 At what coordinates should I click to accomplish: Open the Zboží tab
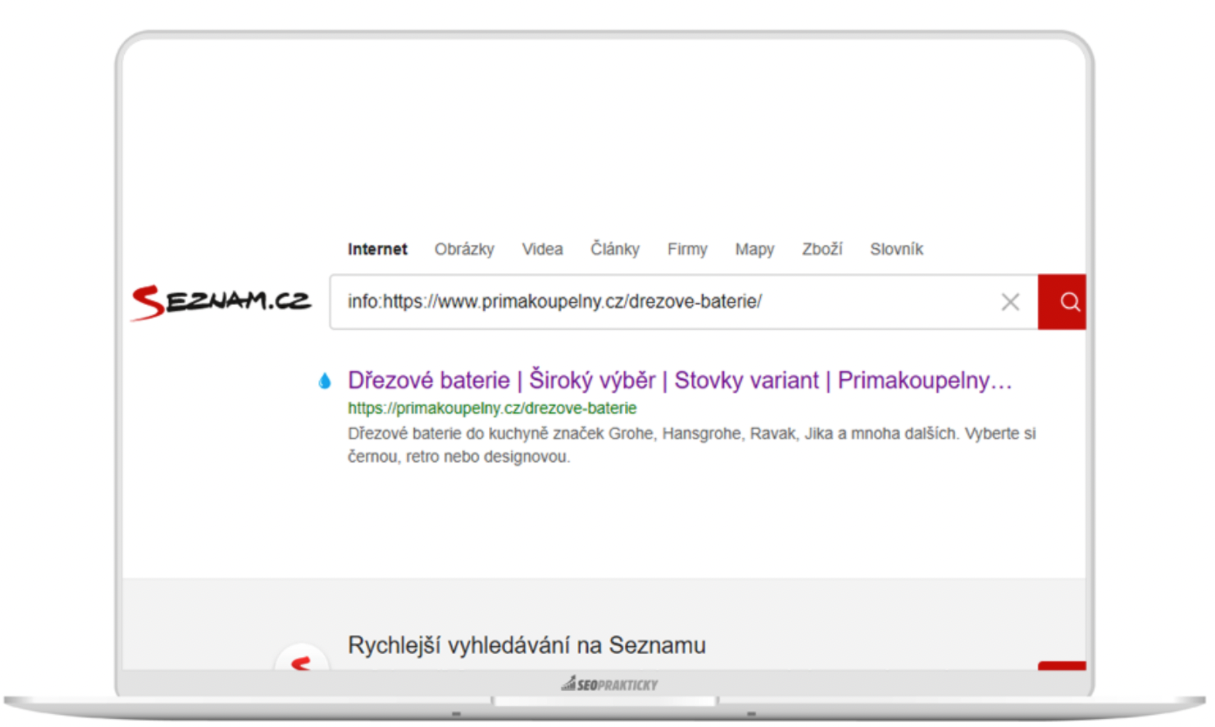coord(822,249)
